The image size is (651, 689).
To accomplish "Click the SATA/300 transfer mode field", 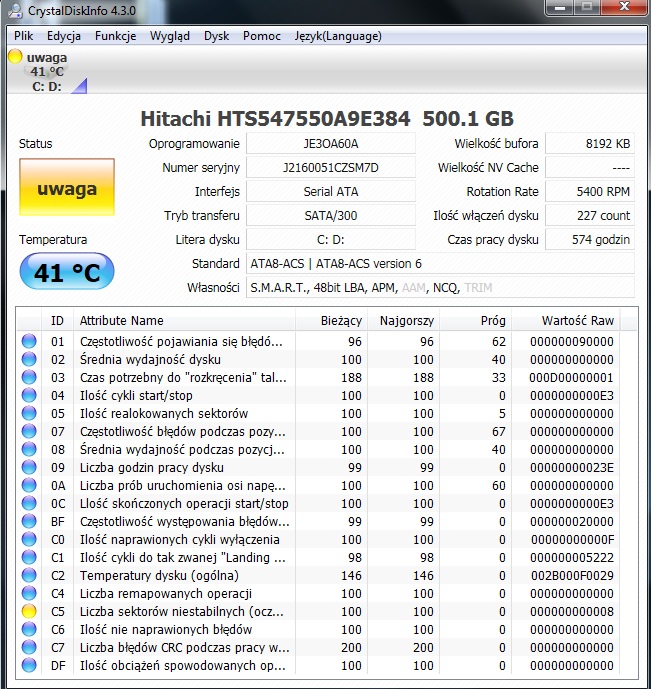I will (331, 215).
